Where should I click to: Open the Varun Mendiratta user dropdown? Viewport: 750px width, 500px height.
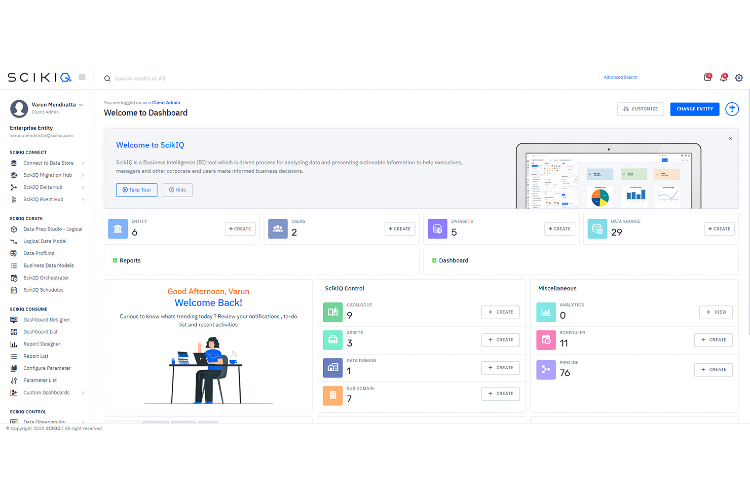click(57, 104)
